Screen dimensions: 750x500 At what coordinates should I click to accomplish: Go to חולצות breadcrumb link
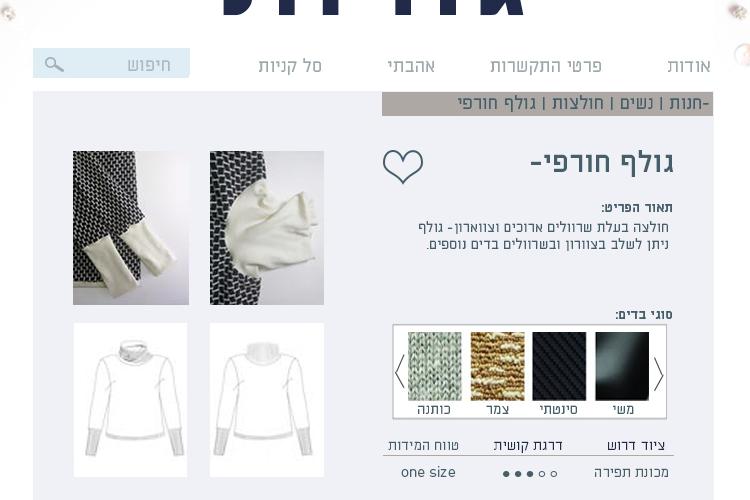578,103
